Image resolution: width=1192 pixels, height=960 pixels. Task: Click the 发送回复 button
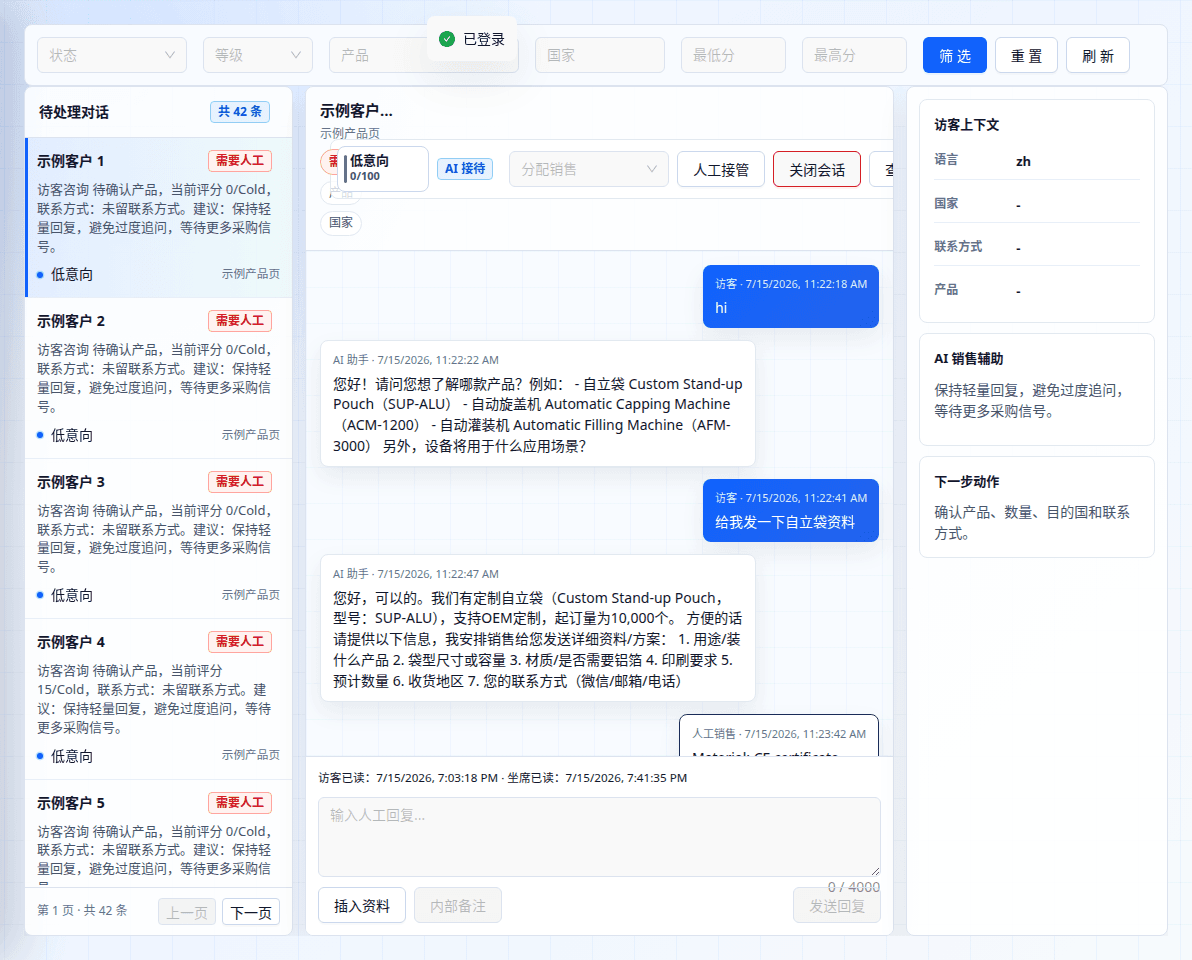[x=837, y=905]
